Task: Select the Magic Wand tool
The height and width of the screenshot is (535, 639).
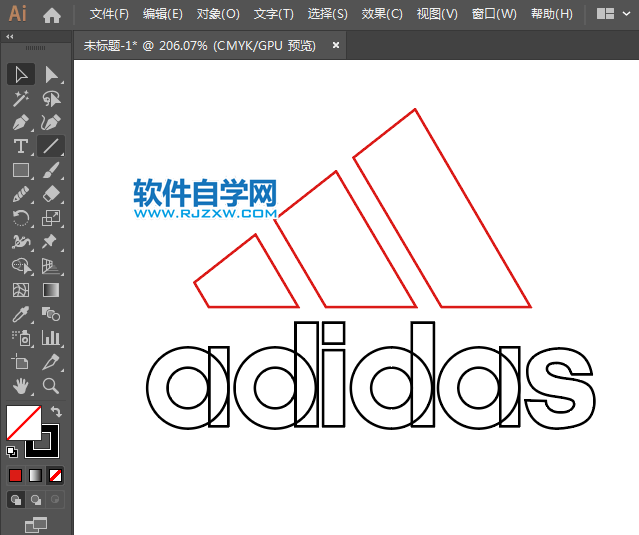Action: tap(21, 99)
